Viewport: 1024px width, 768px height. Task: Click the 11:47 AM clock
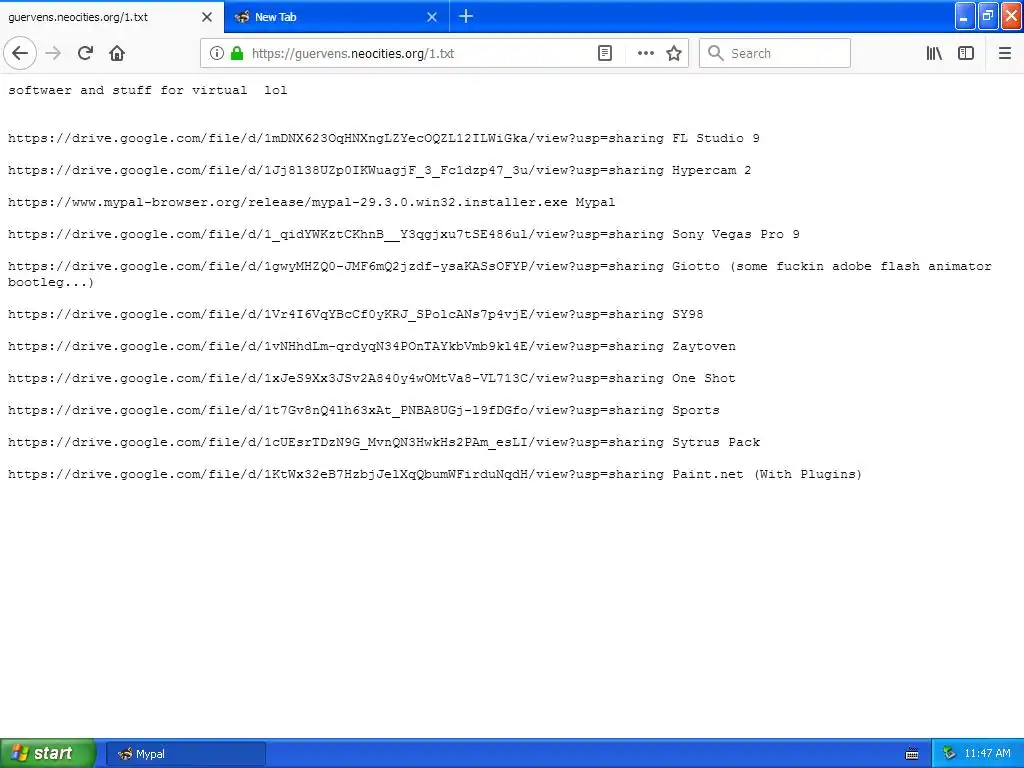tap(987, 753)
